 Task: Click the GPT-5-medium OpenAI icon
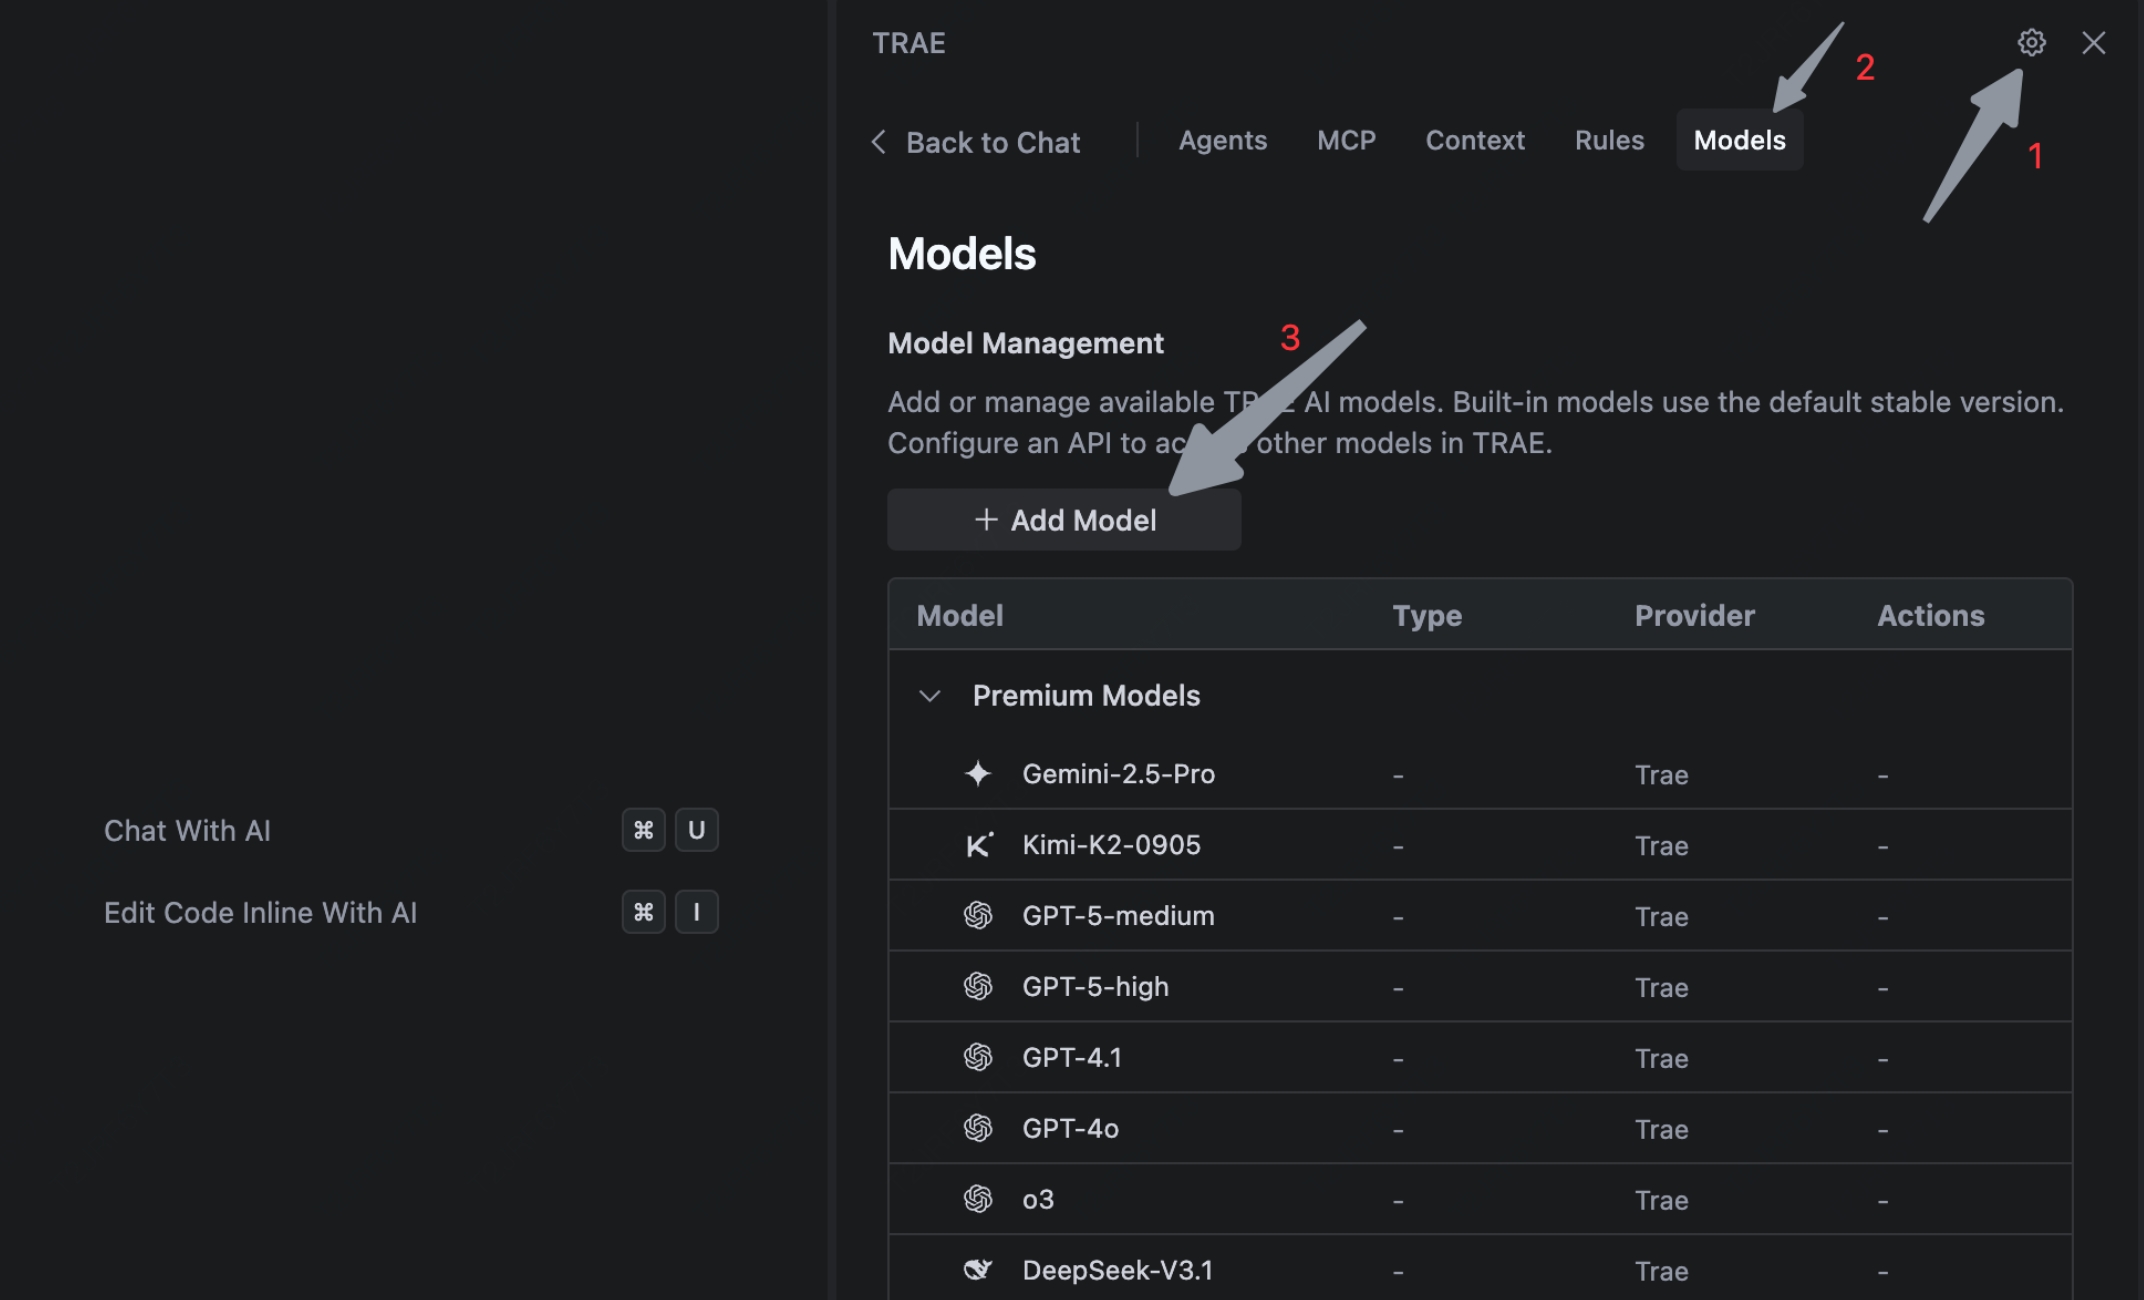978,916
